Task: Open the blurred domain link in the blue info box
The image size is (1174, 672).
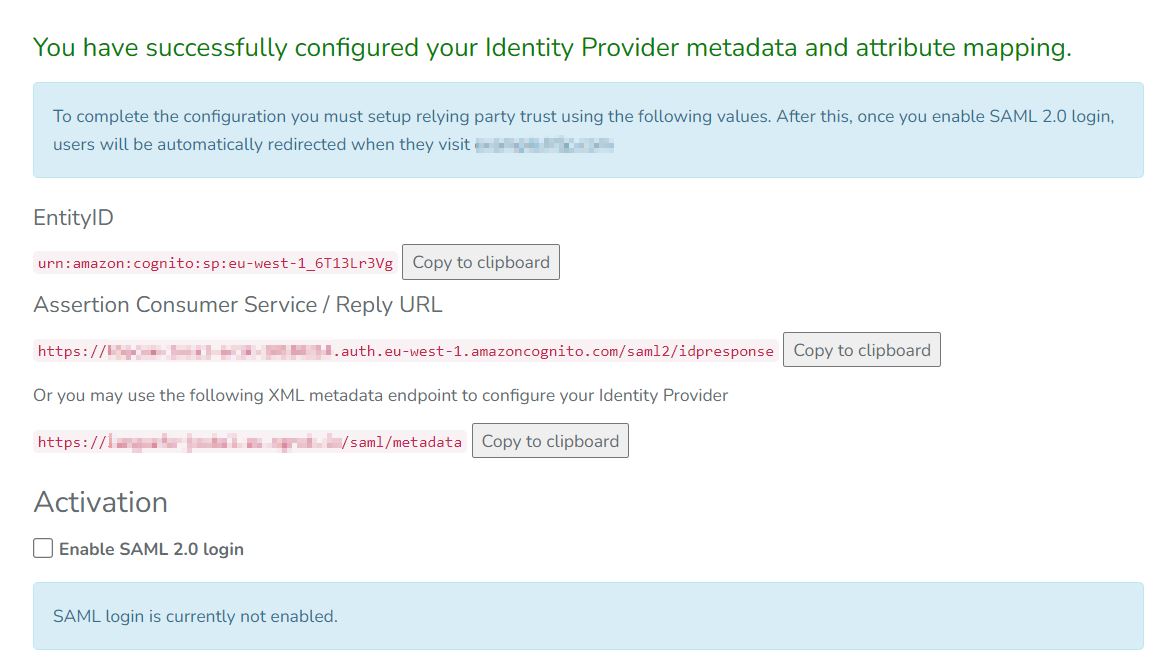Action: 544,144
